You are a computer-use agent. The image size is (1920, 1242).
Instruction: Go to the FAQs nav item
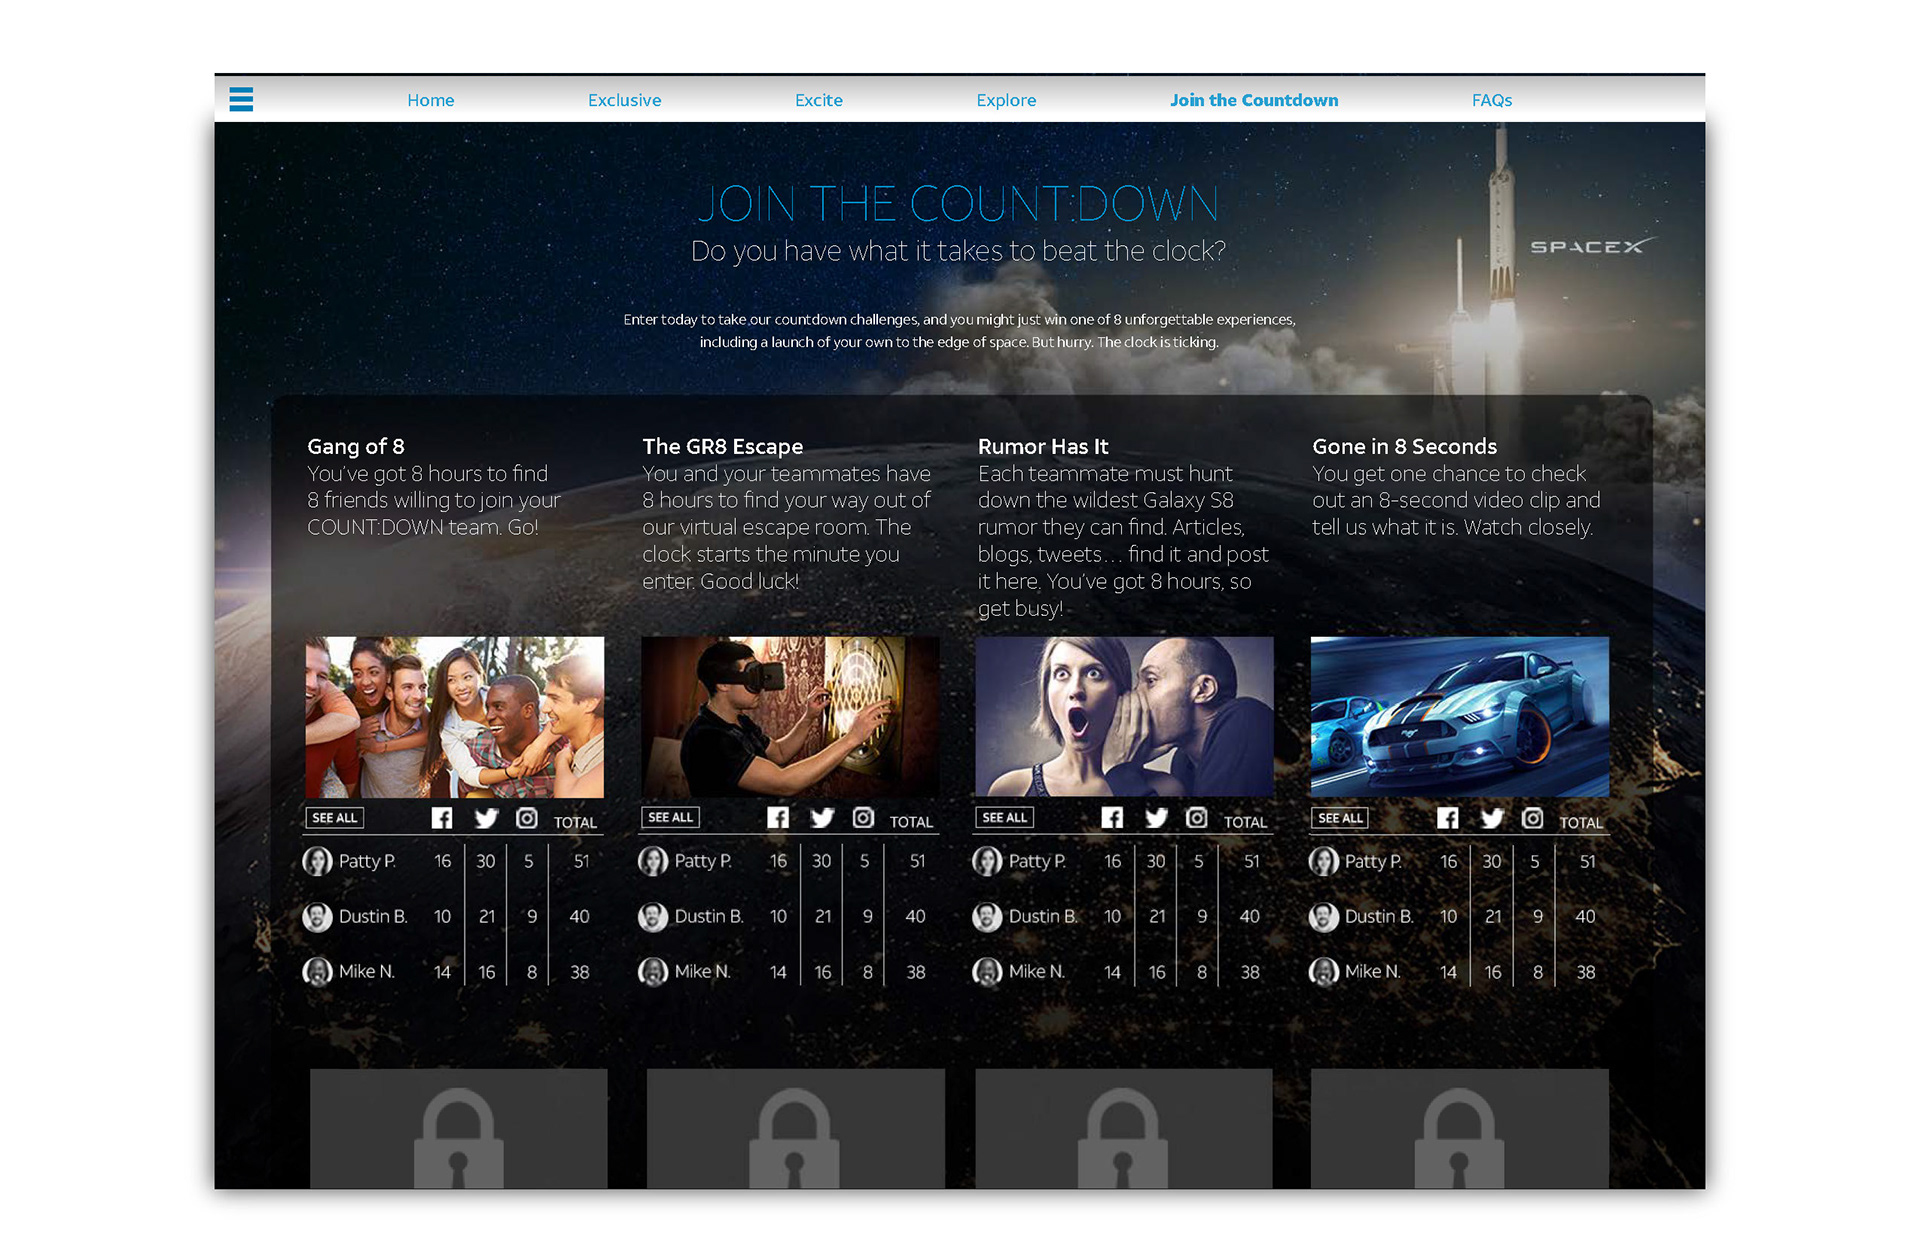1491,100
